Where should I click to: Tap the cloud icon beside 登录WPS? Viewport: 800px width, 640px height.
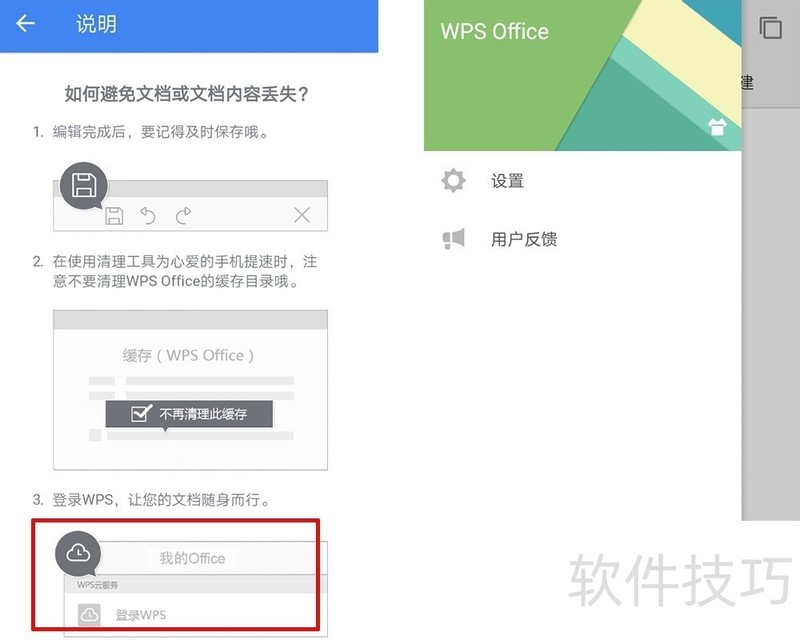pyautogui.click(x=89, y=614)
